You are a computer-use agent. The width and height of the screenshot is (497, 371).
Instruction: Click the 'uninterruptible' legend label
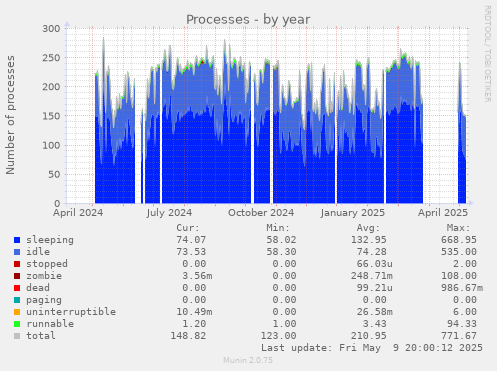coord(71,312)
